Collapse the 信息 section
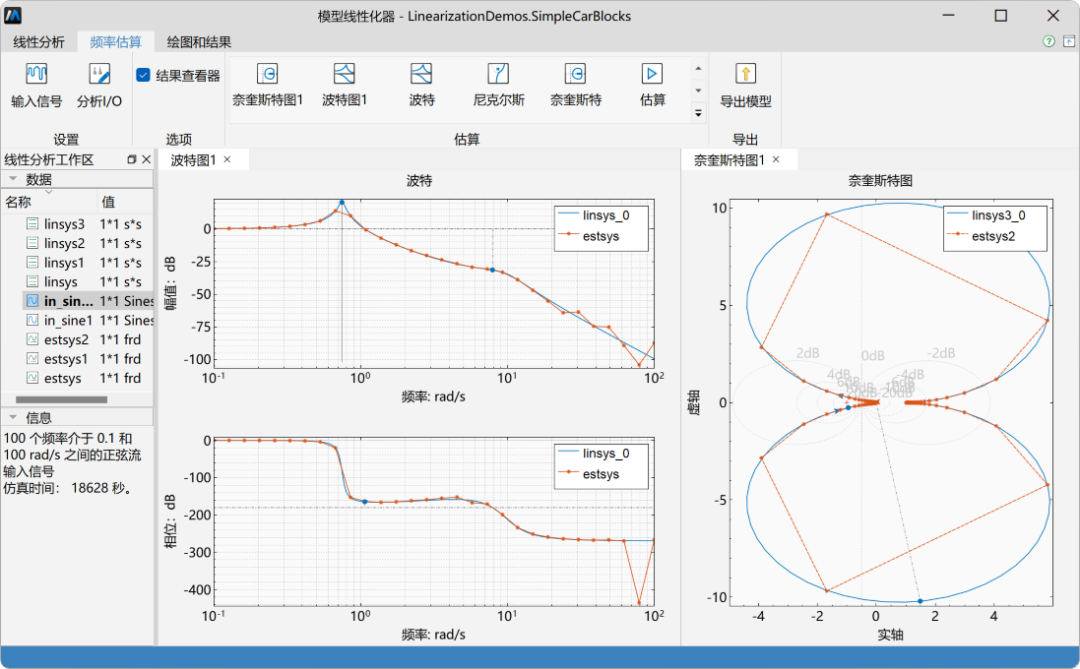The height and width of the screenshot is (669, 1080). tap(10, 416)
